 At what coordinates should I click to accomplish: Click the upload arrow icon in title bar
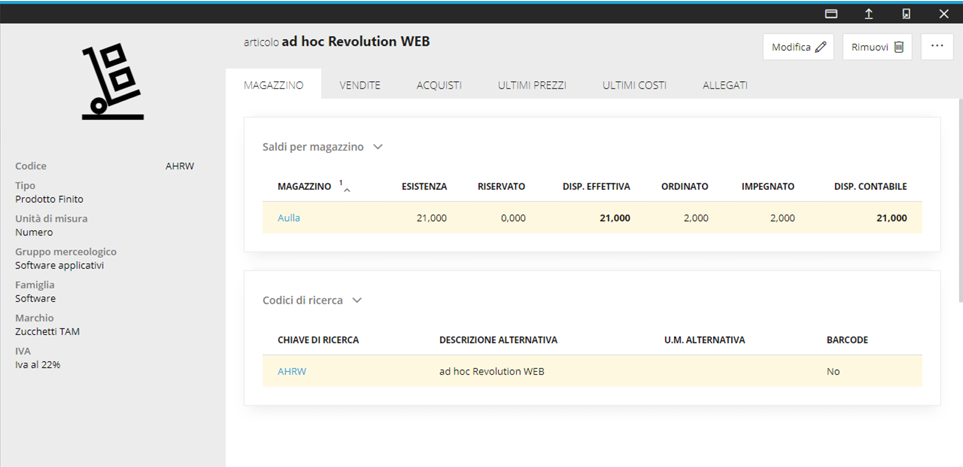868,14
